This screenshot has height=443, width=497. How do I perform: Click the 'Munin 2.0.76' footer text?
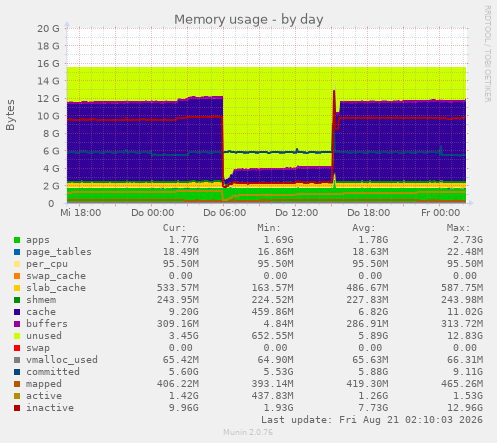coord(248,432)
